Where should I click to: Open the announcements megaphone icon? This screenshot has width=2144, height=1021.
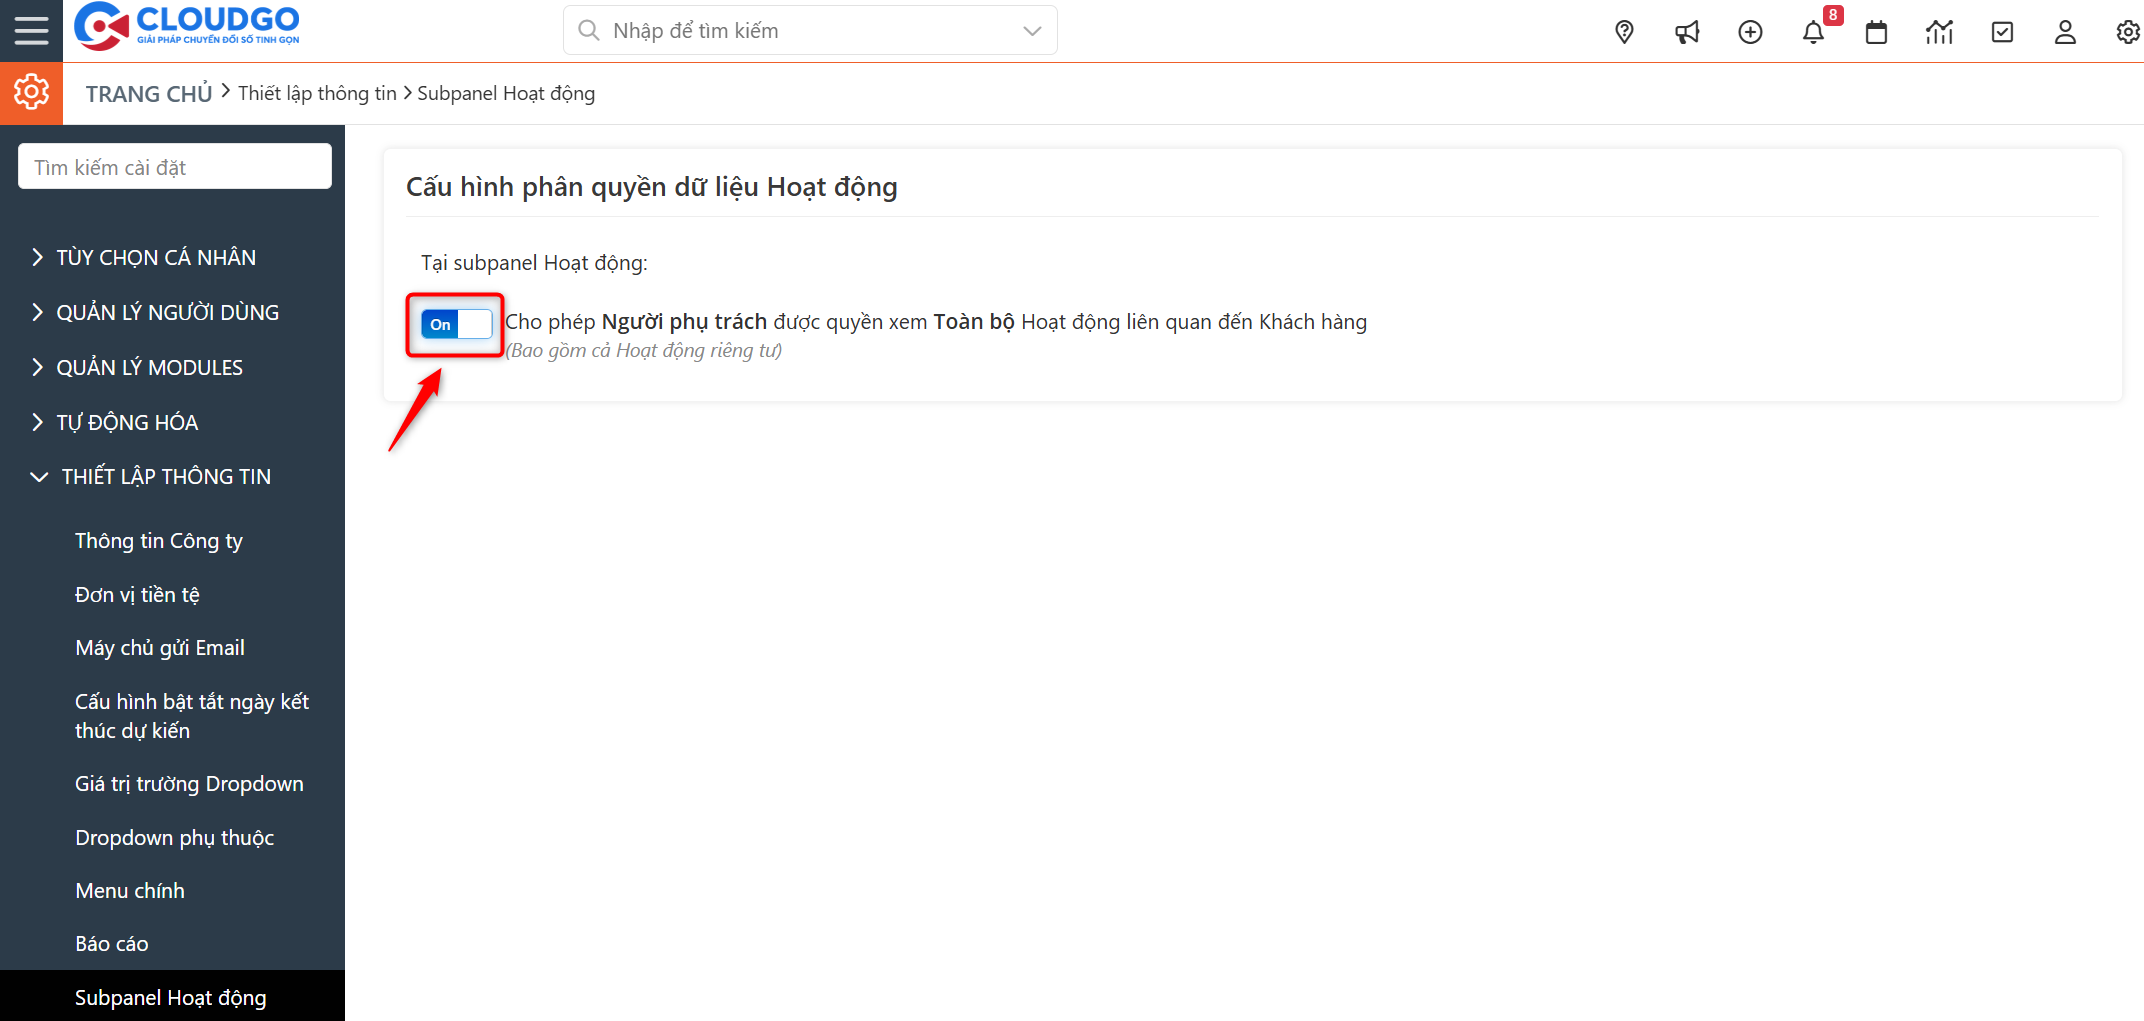click(1687, 32)
